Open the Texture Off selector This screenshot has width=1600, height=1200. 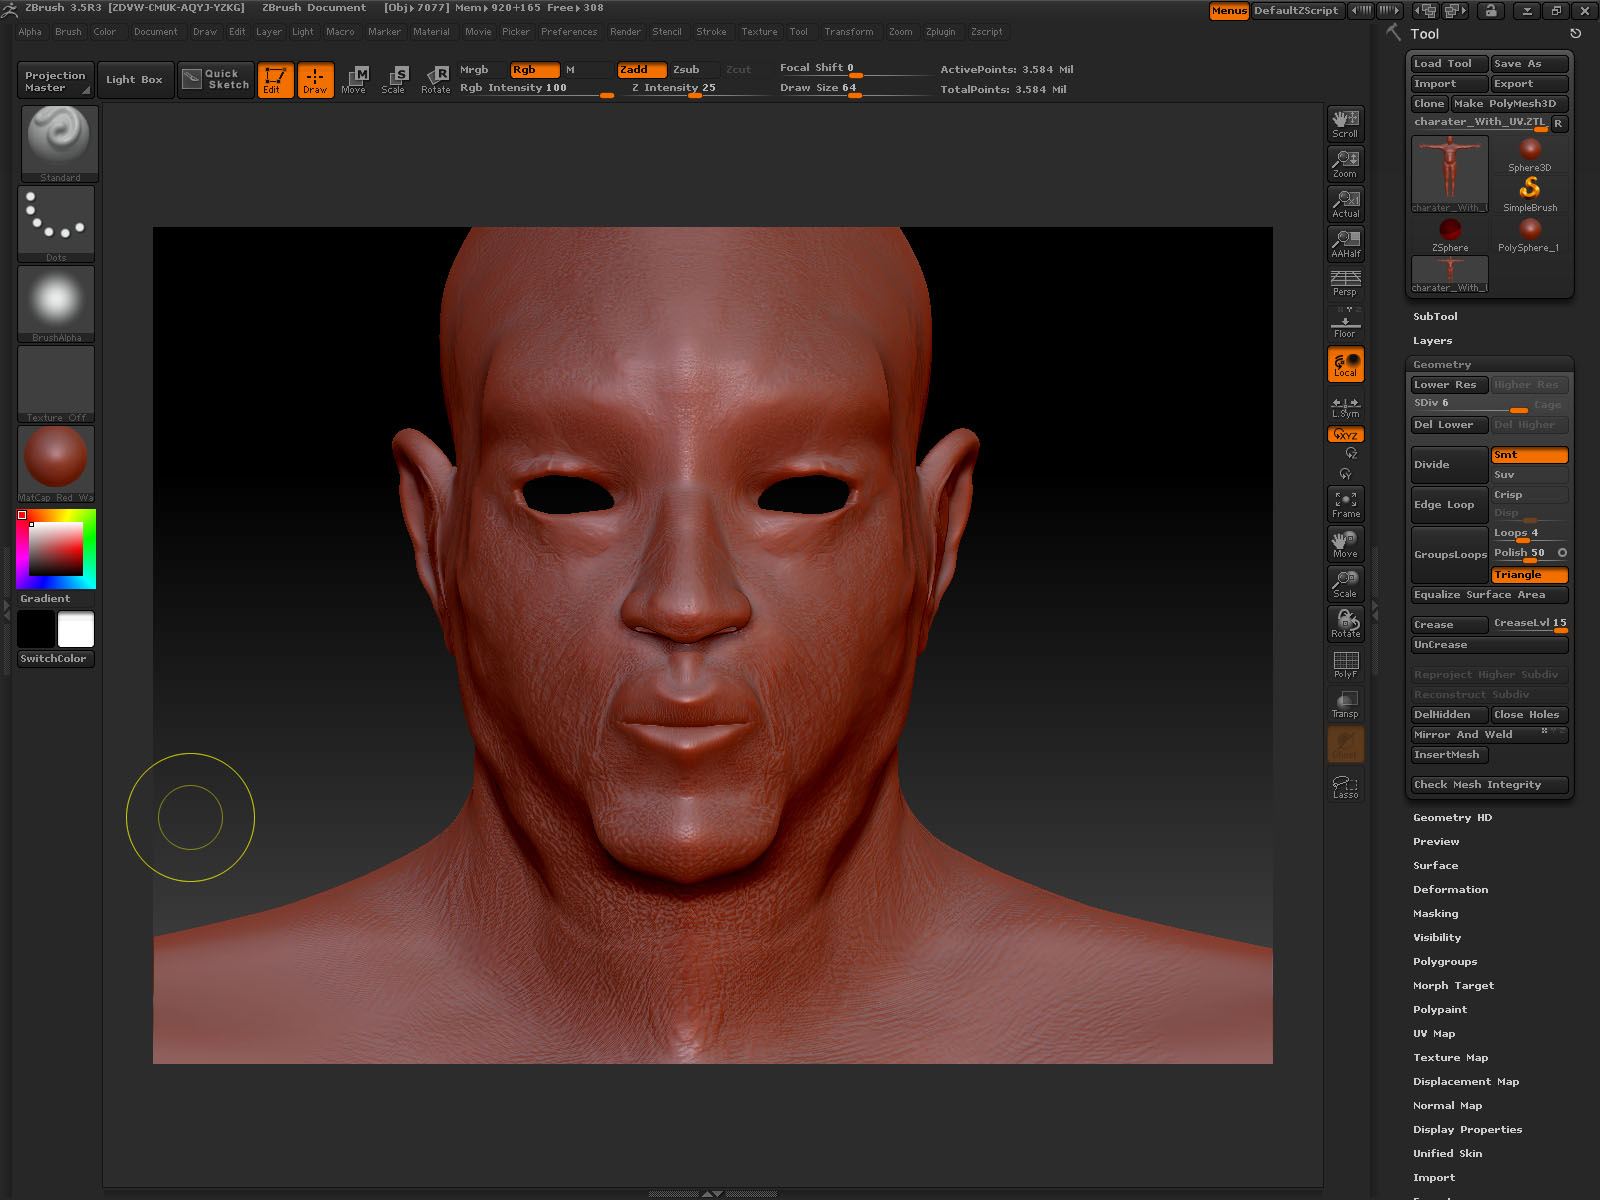click(56, 384)
